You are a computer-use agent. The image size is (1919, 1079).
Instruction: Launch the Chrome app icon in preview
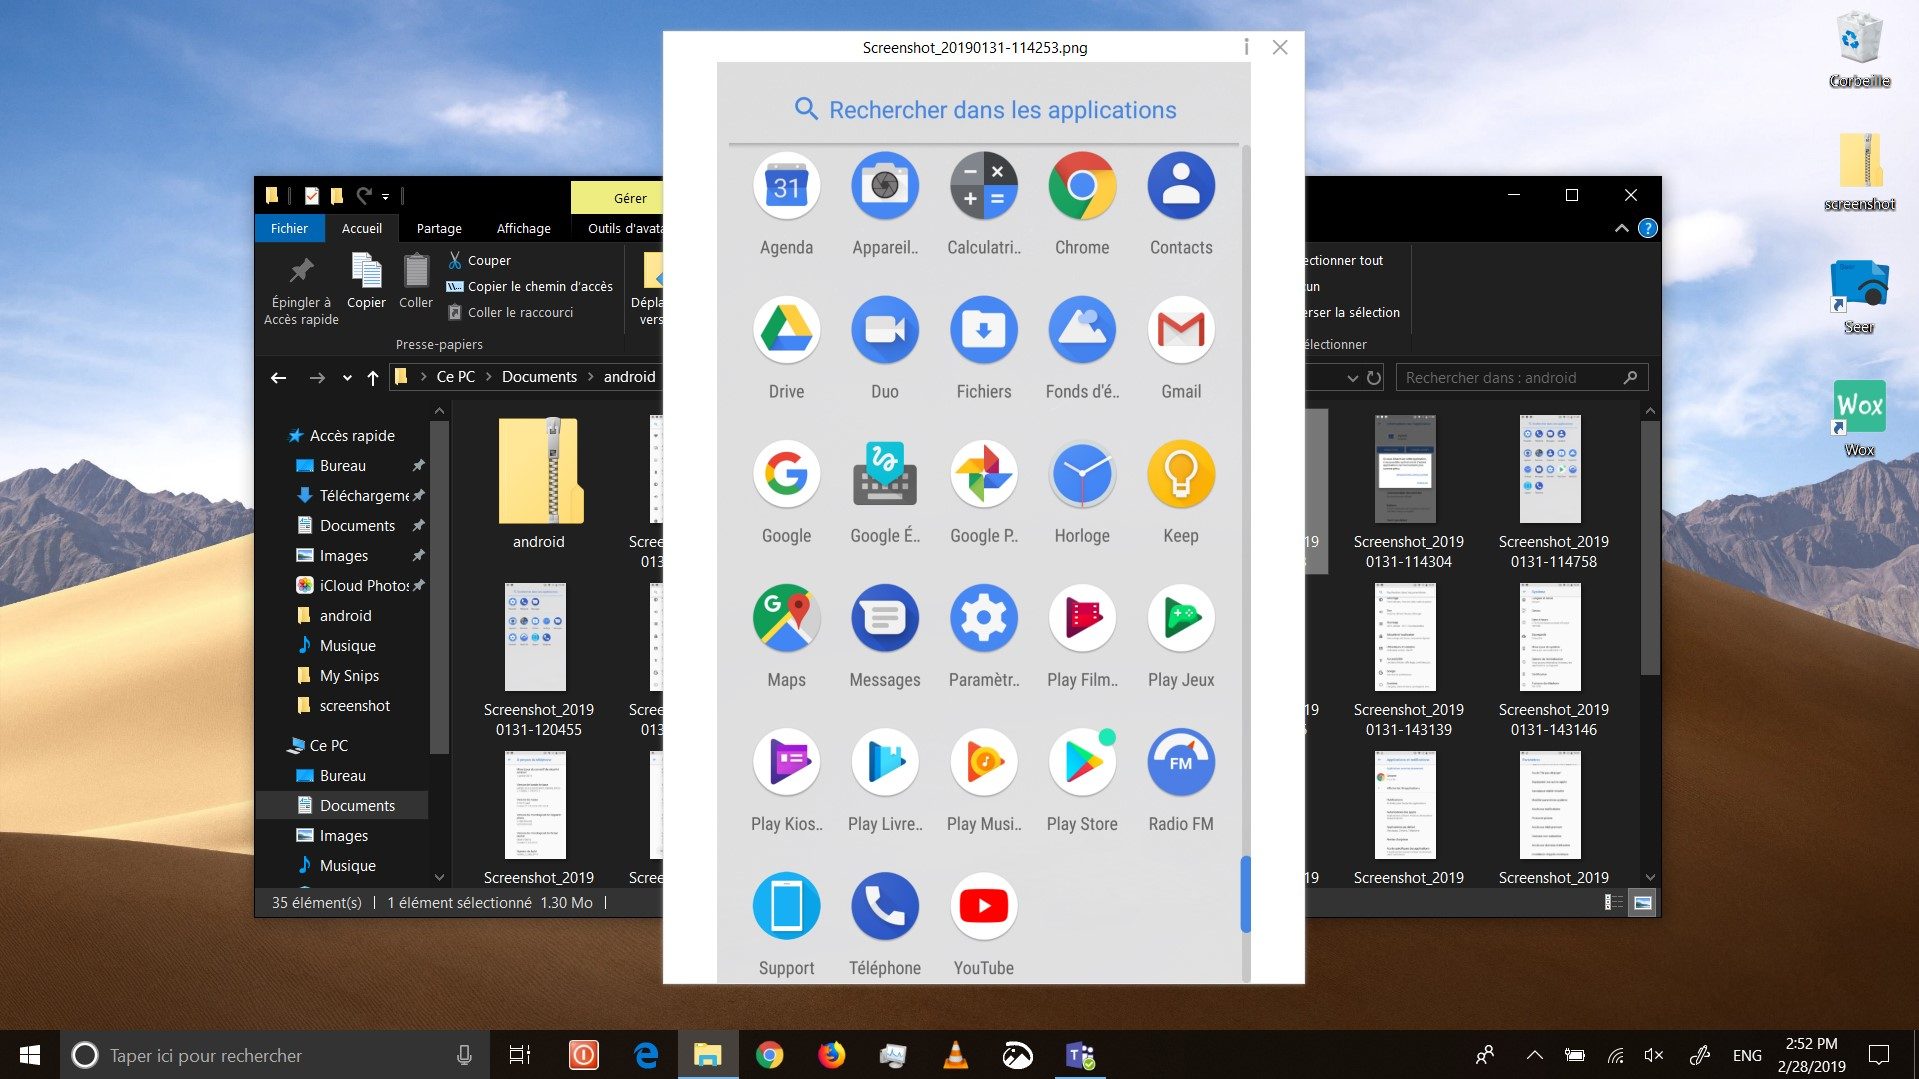(1082, 186)
